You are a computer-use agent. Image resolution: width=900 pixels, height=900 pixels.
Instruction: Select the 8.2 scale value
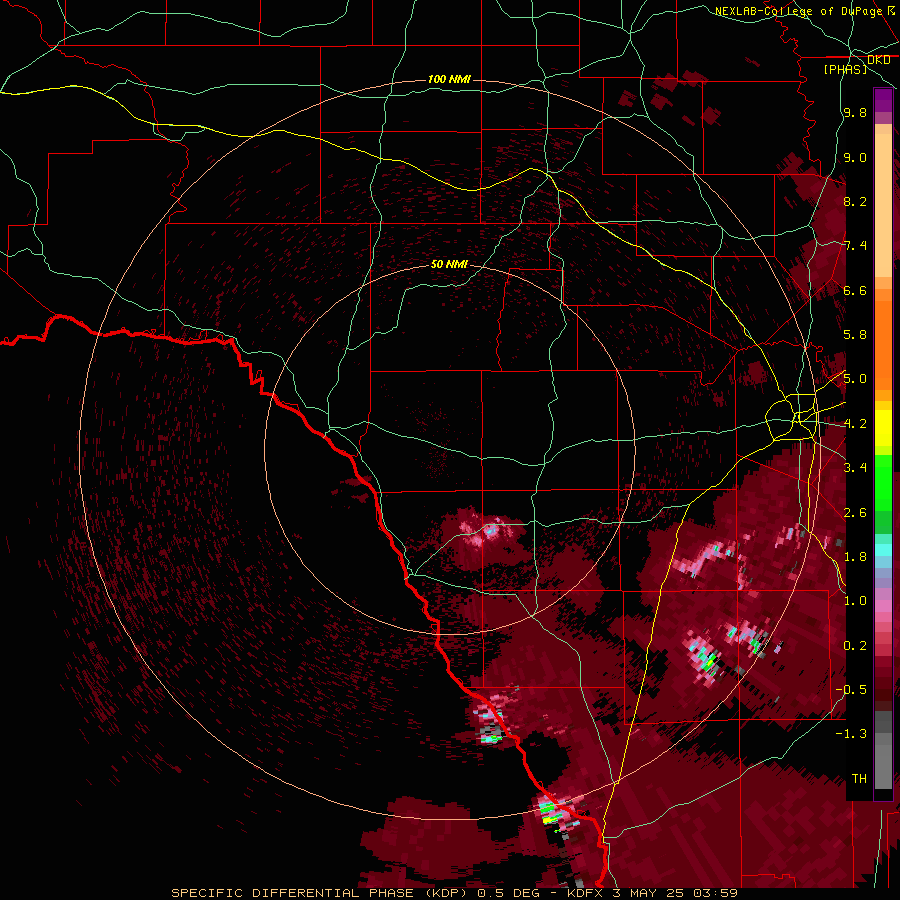point(855,201)
